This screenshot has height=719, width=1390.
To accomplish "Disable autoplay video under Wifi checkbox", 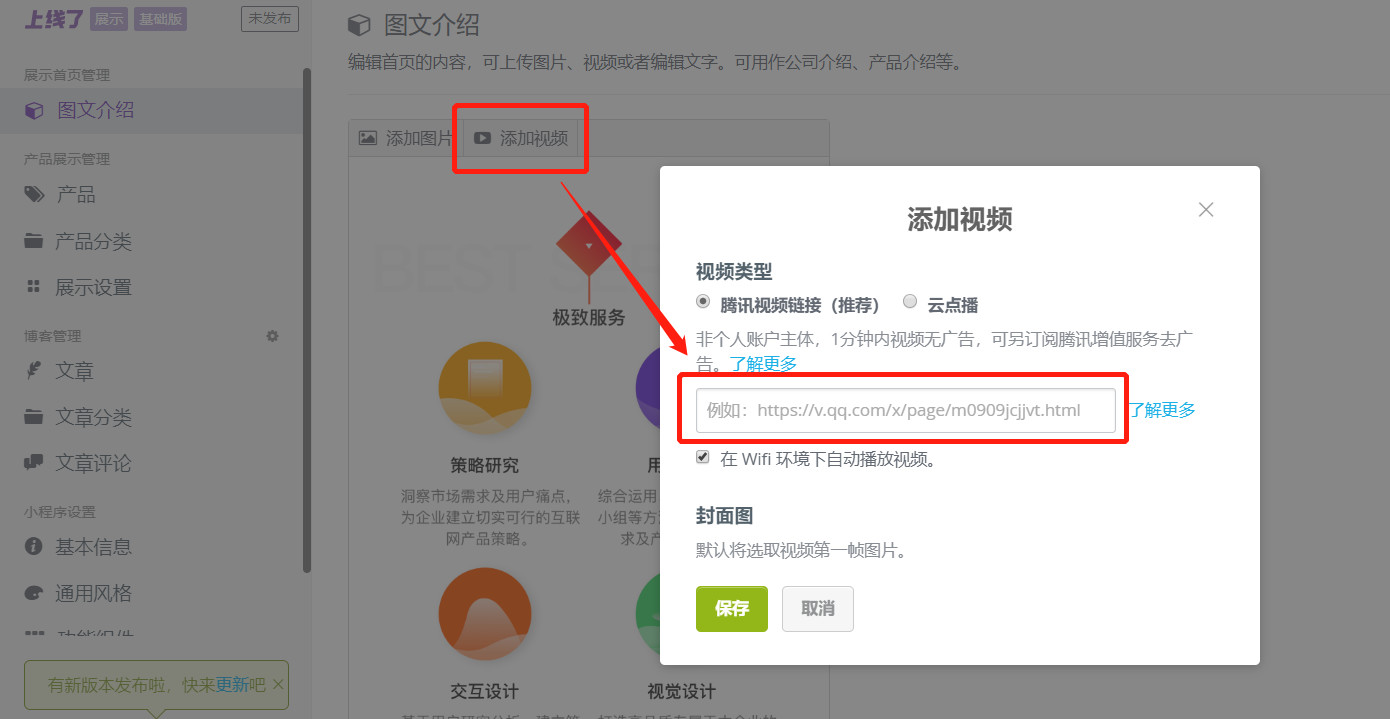I will 703,456.
